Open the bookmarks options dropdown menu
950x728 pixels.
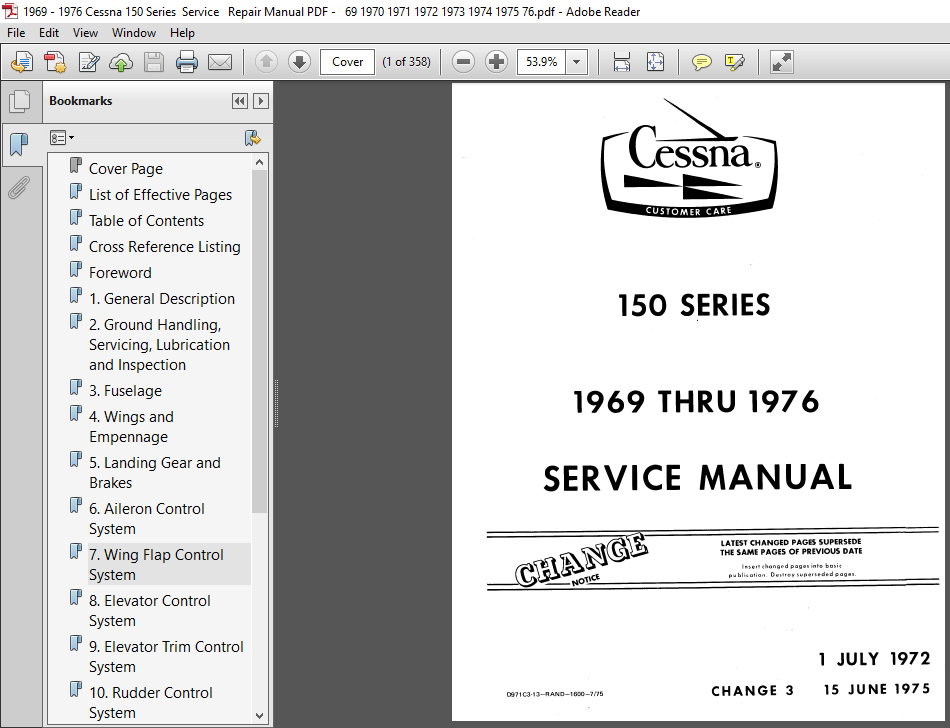click(x=62, y=138)
